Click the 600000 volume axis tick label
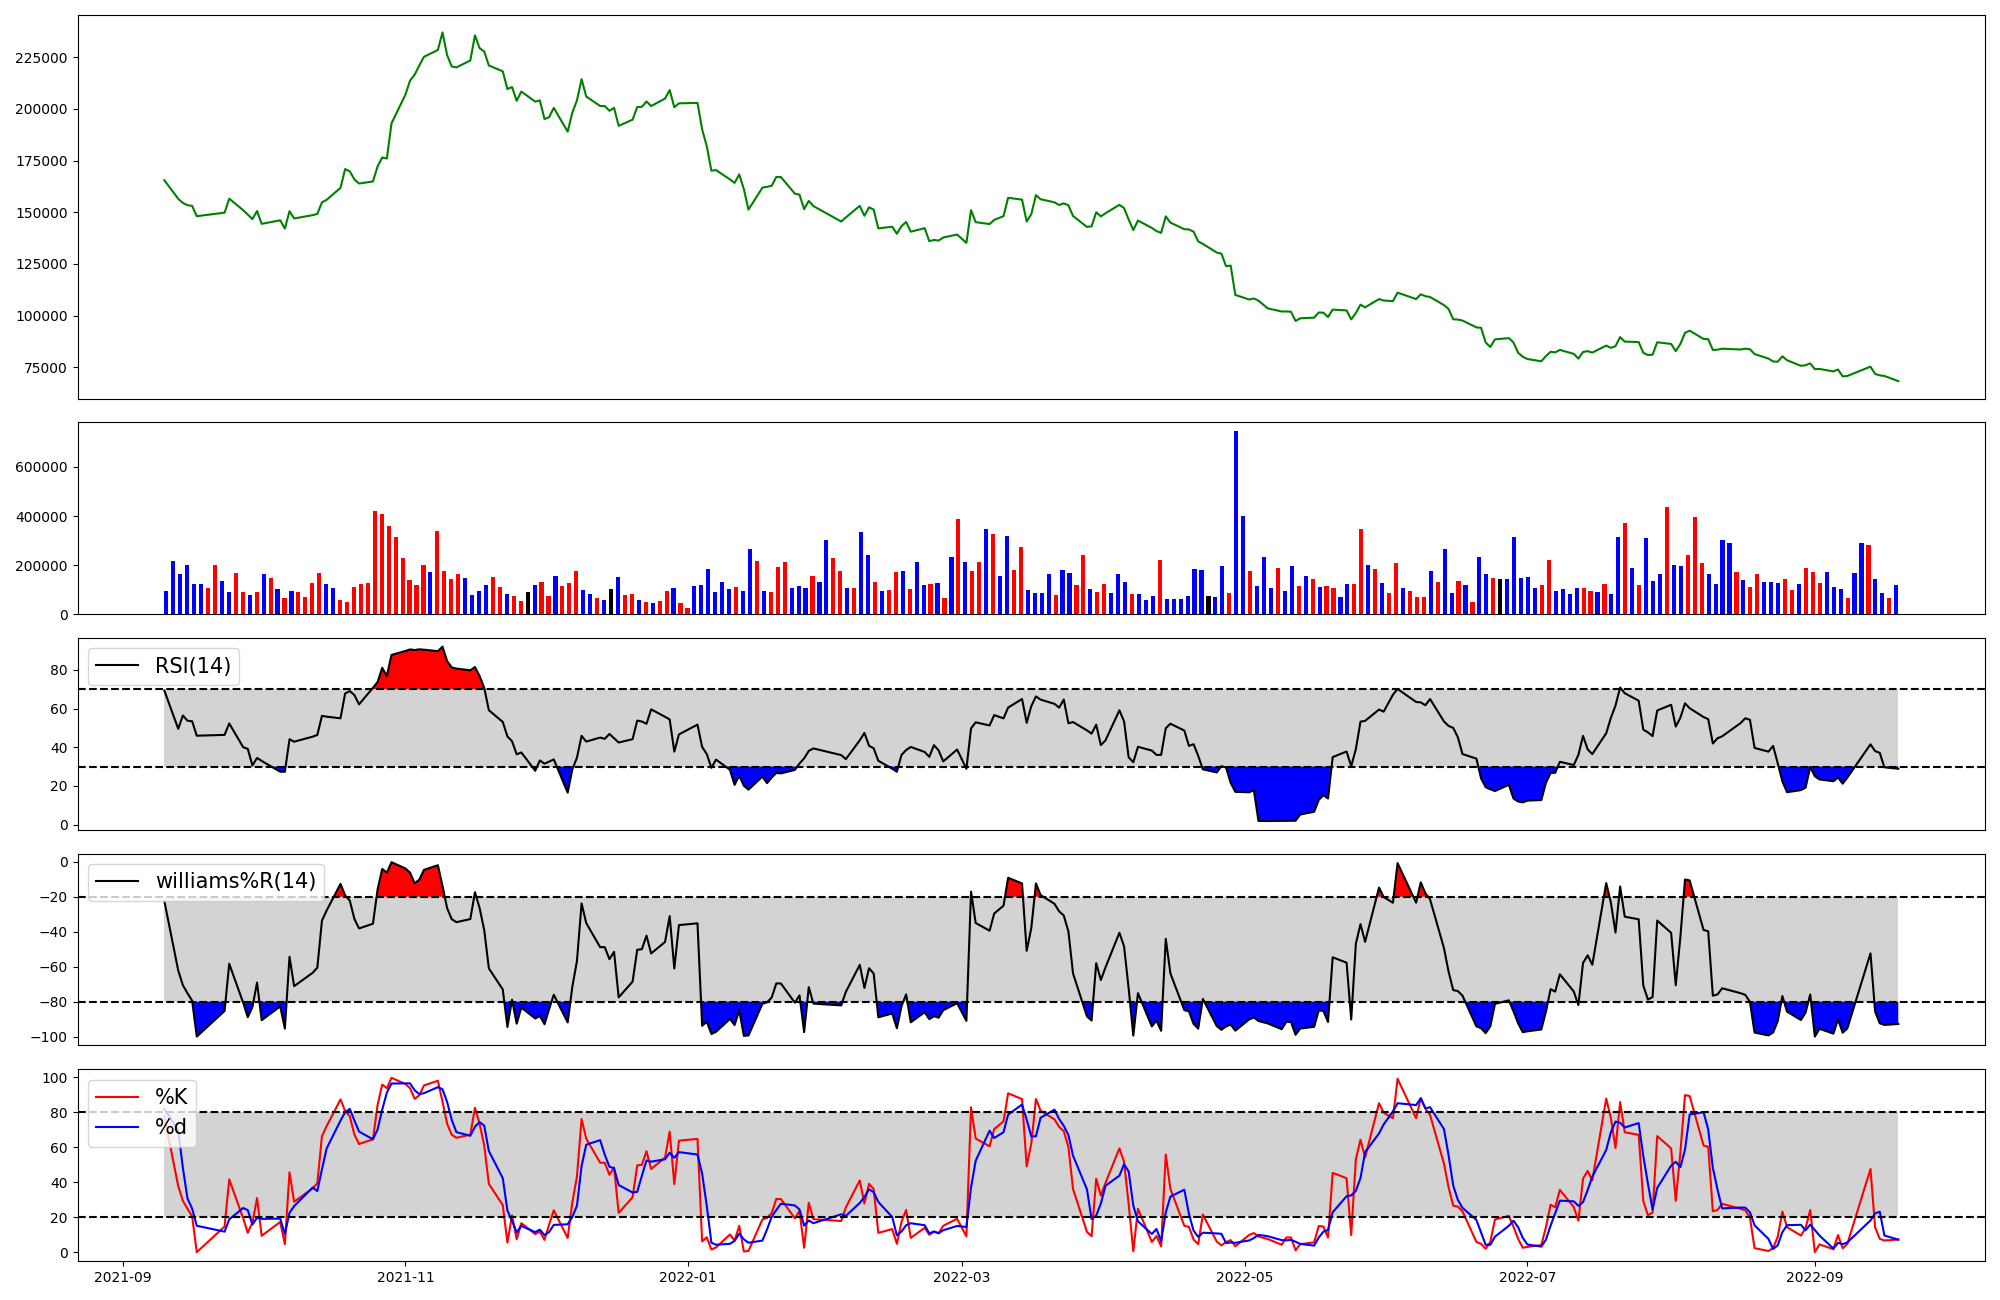Viewport: 2000px width, 1300px height. (x=41, y=468)
